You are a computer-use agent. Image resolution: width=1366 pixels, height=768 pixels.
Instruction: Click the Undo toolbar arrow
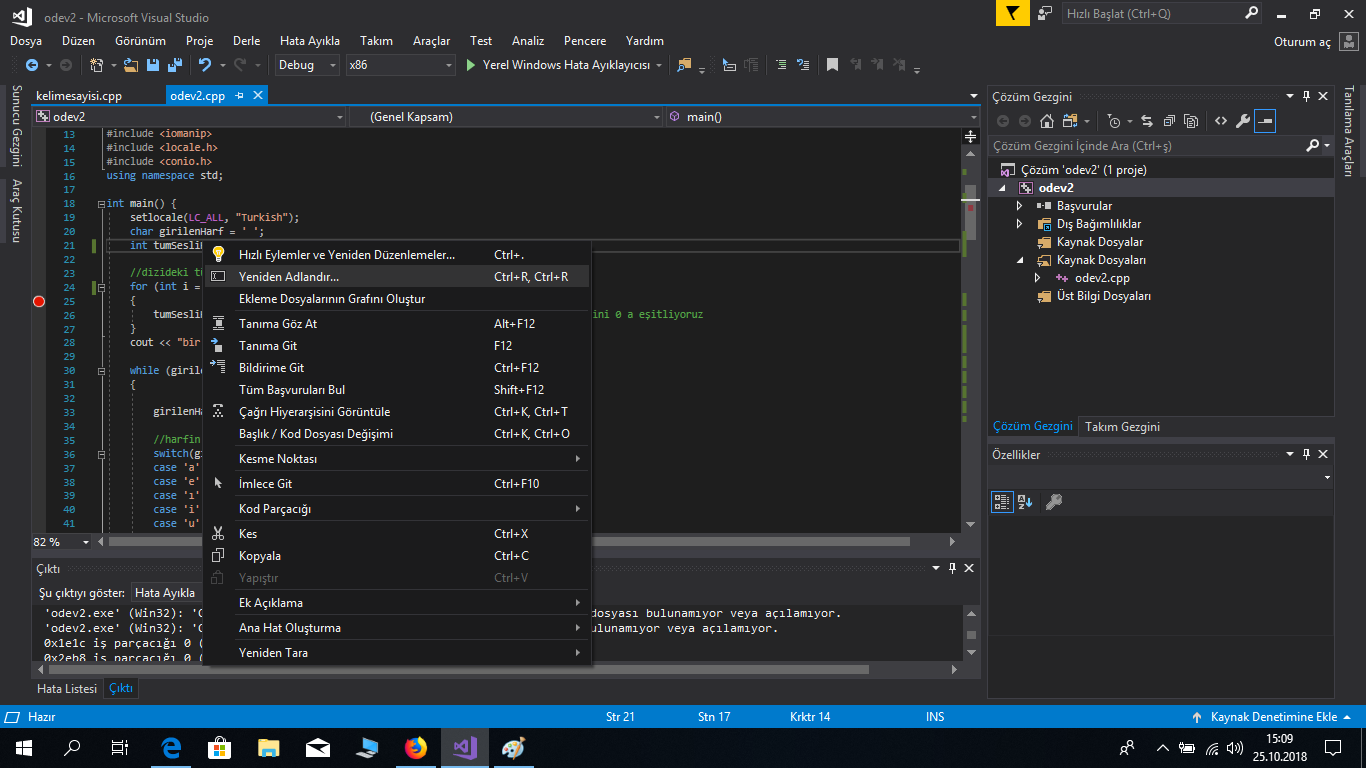(x=205, y=65)
